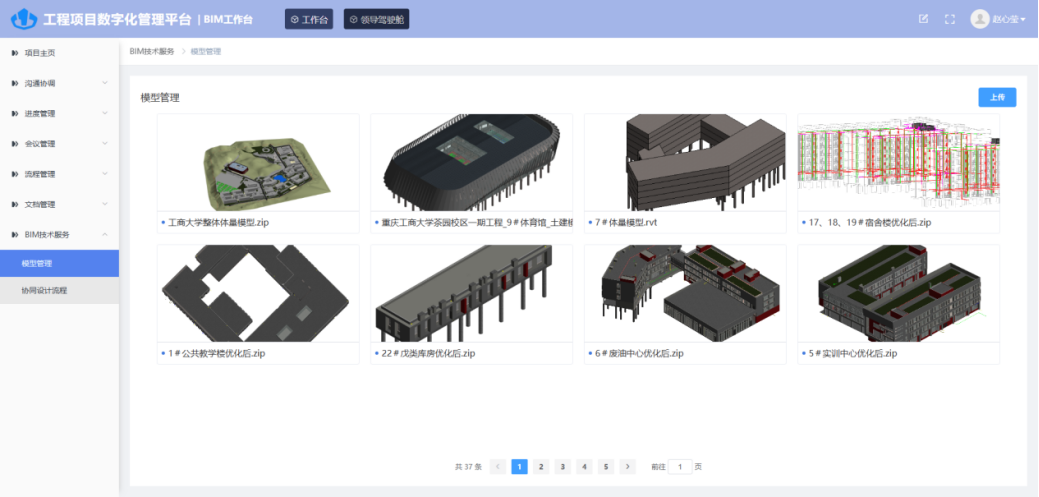Image resolution: width=1039 pixels, height=497 pixels.
Task: Open the 领导驾驶舱 dashboard button
Action: click(376, 19)
